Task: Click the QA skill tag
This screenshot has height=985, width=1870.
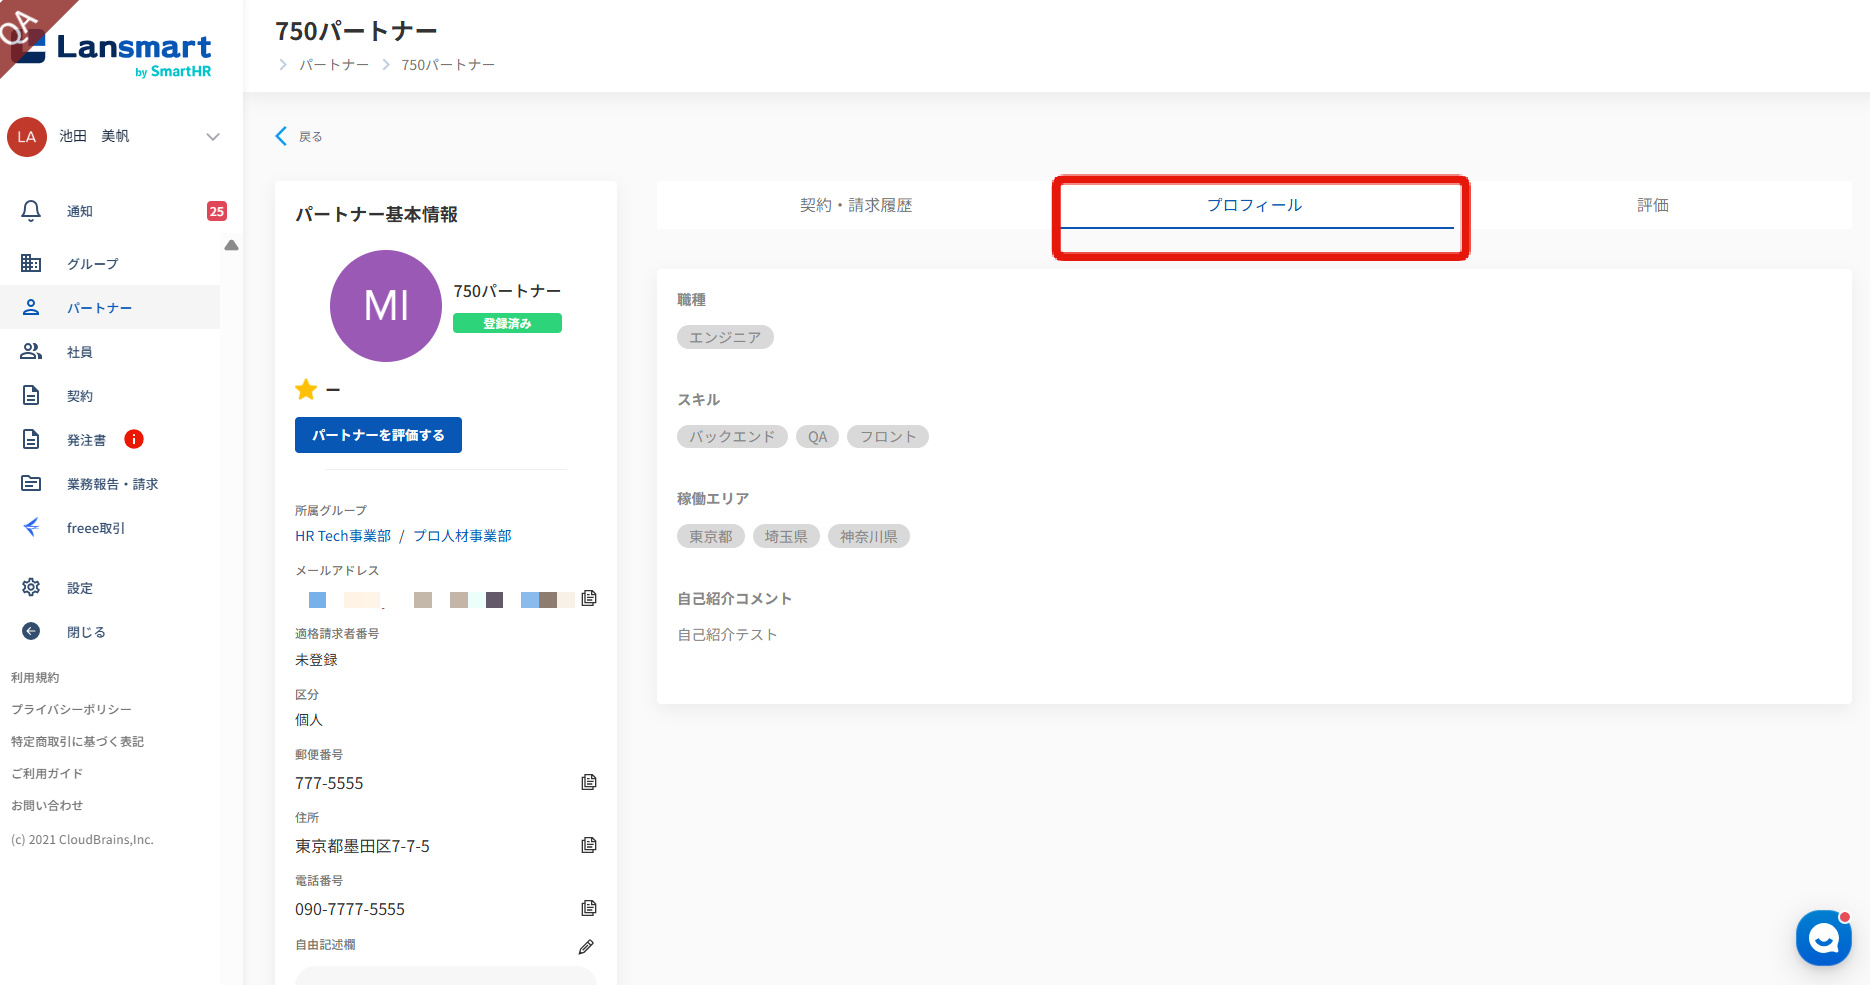Action: pos(817,436)
